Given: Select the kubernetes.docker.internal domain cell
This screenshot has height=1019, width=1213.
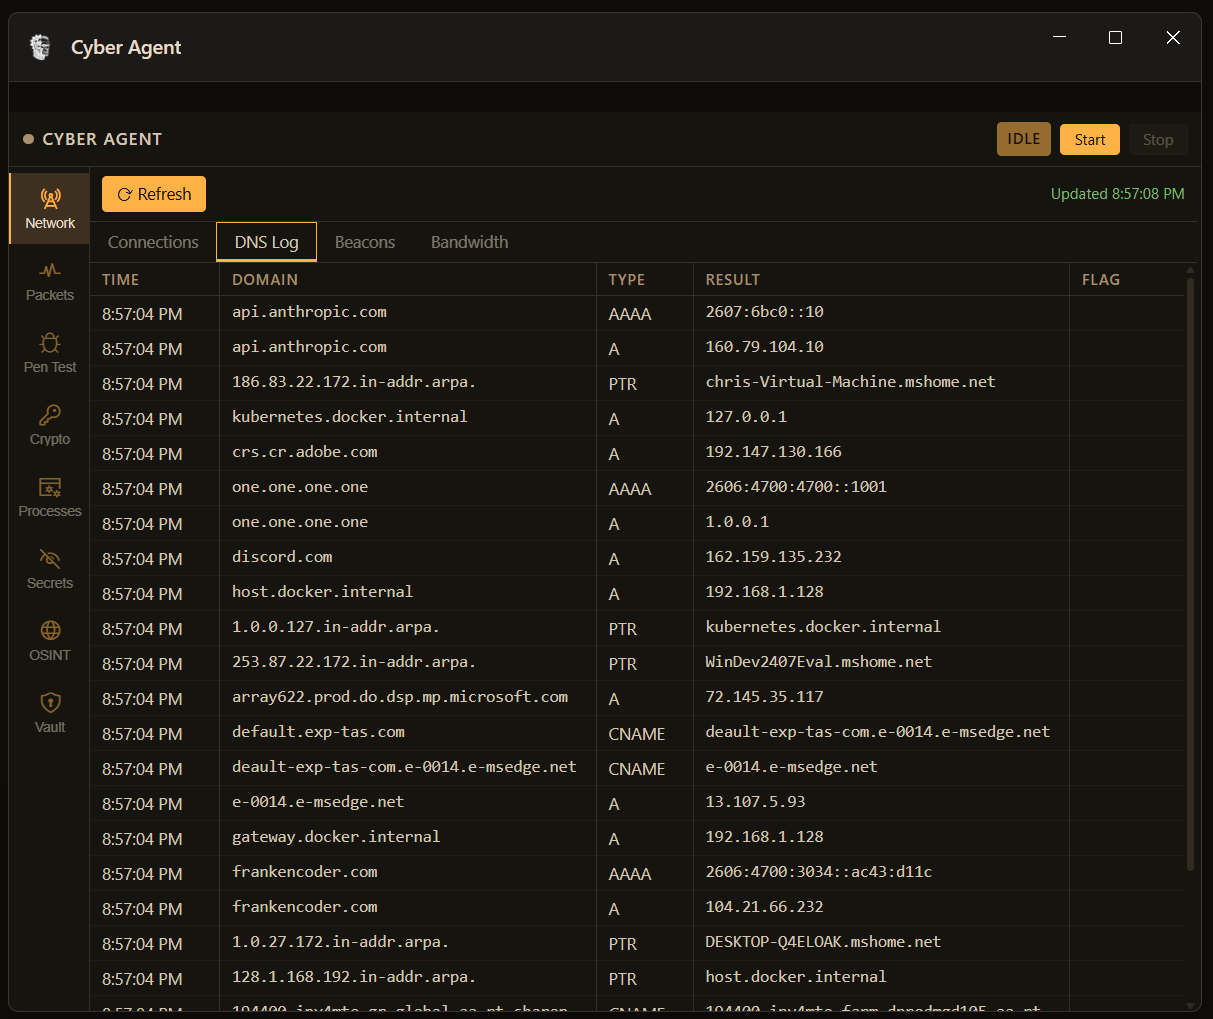Looking at the screenshot, I should click(350, 417).
